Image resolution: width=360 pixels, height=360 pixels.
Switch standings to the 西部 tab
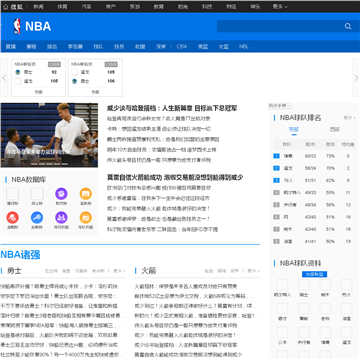pyautogui.click(x=335, y=129)
